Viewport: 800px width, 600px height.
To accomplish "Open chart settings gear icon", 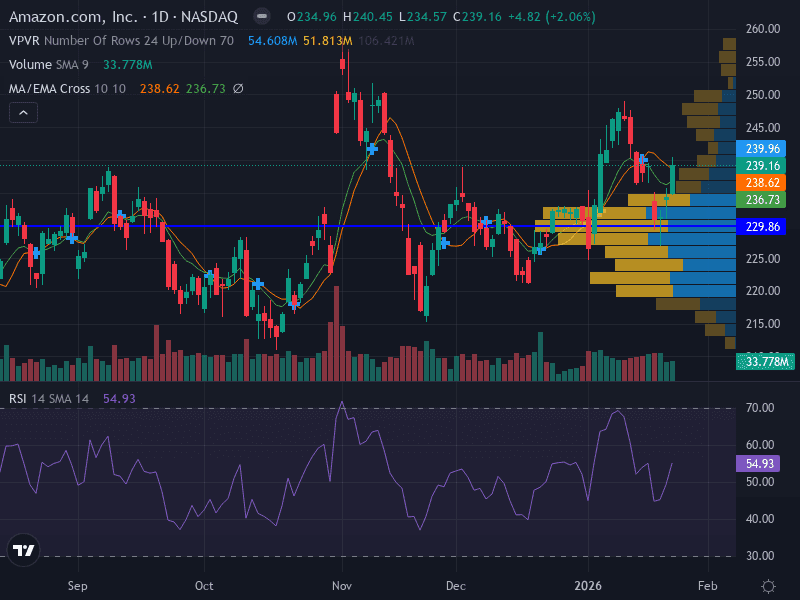I will (x=768, y=586).
